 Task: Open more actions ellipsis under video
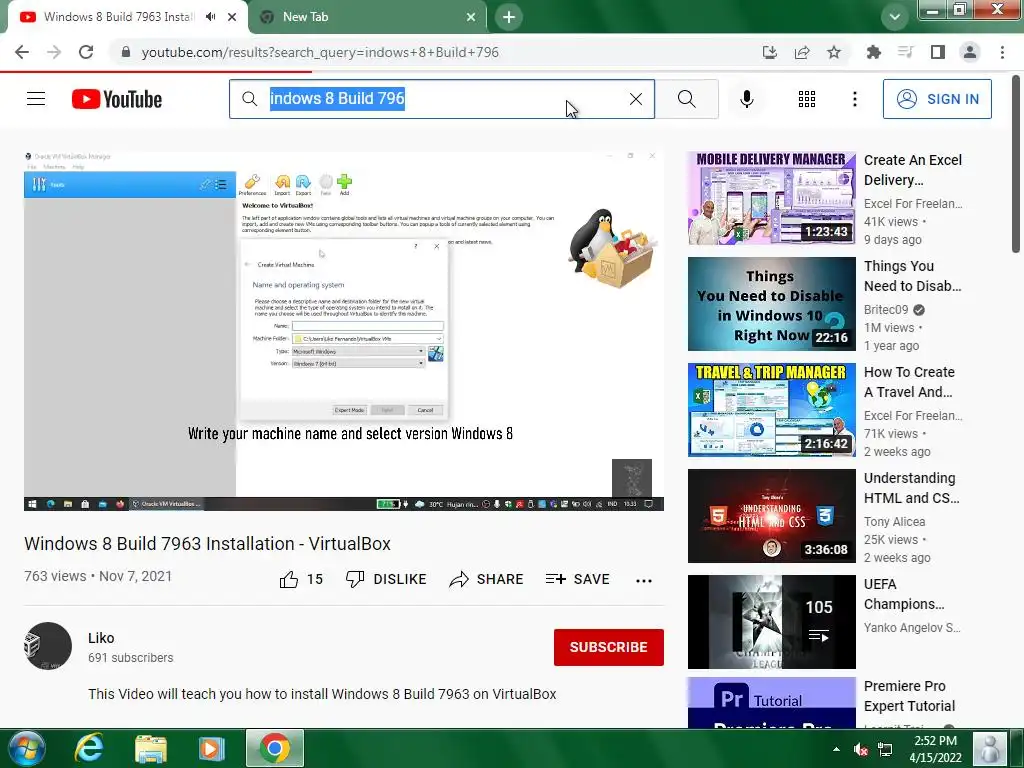pos(644,580)
